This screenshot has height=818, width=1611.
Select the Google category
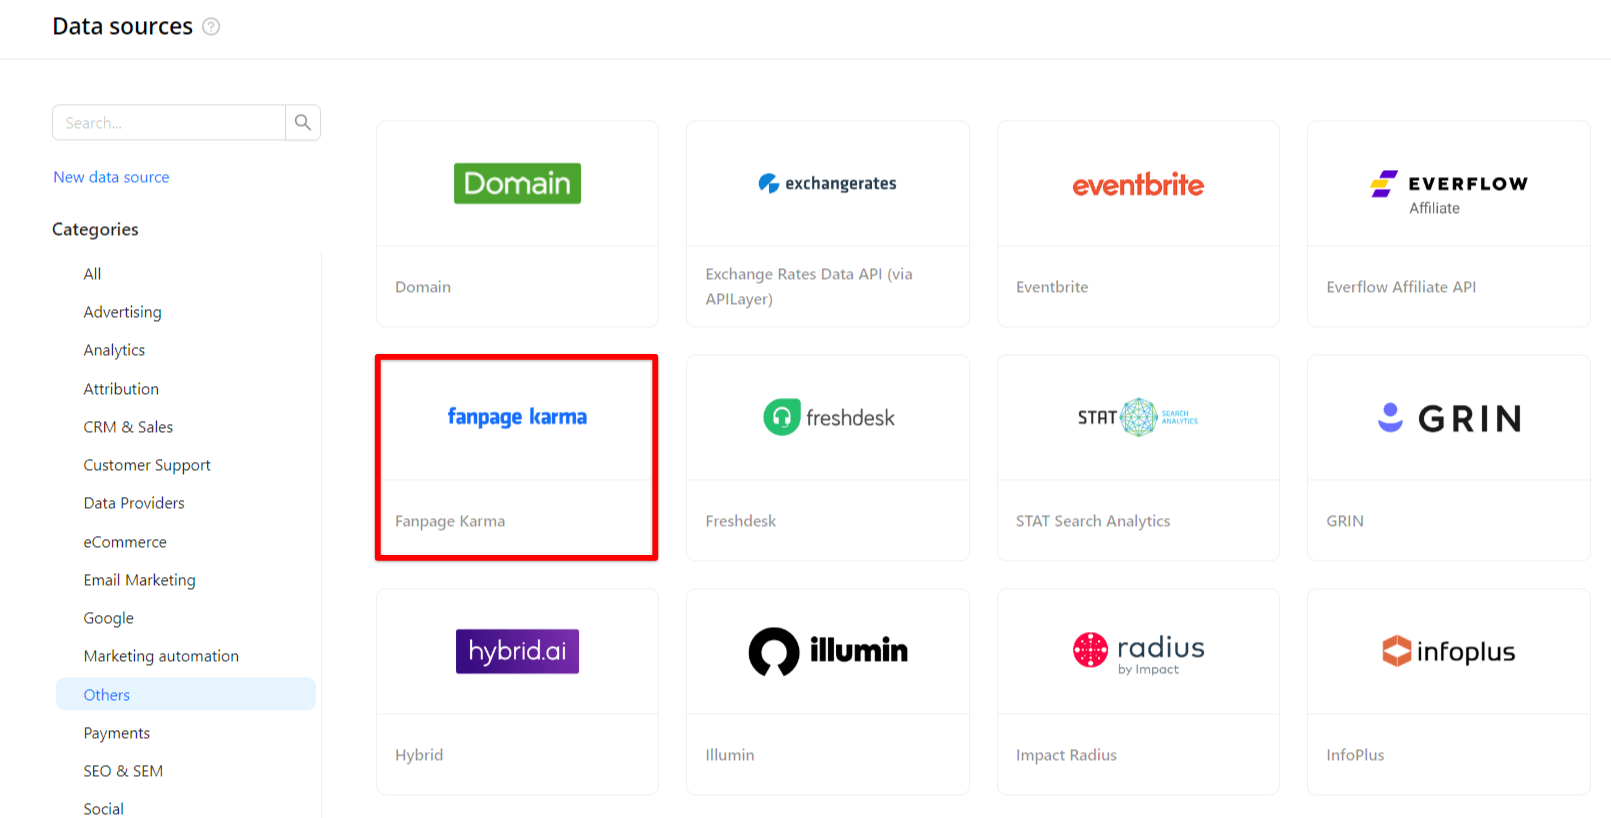108,618
